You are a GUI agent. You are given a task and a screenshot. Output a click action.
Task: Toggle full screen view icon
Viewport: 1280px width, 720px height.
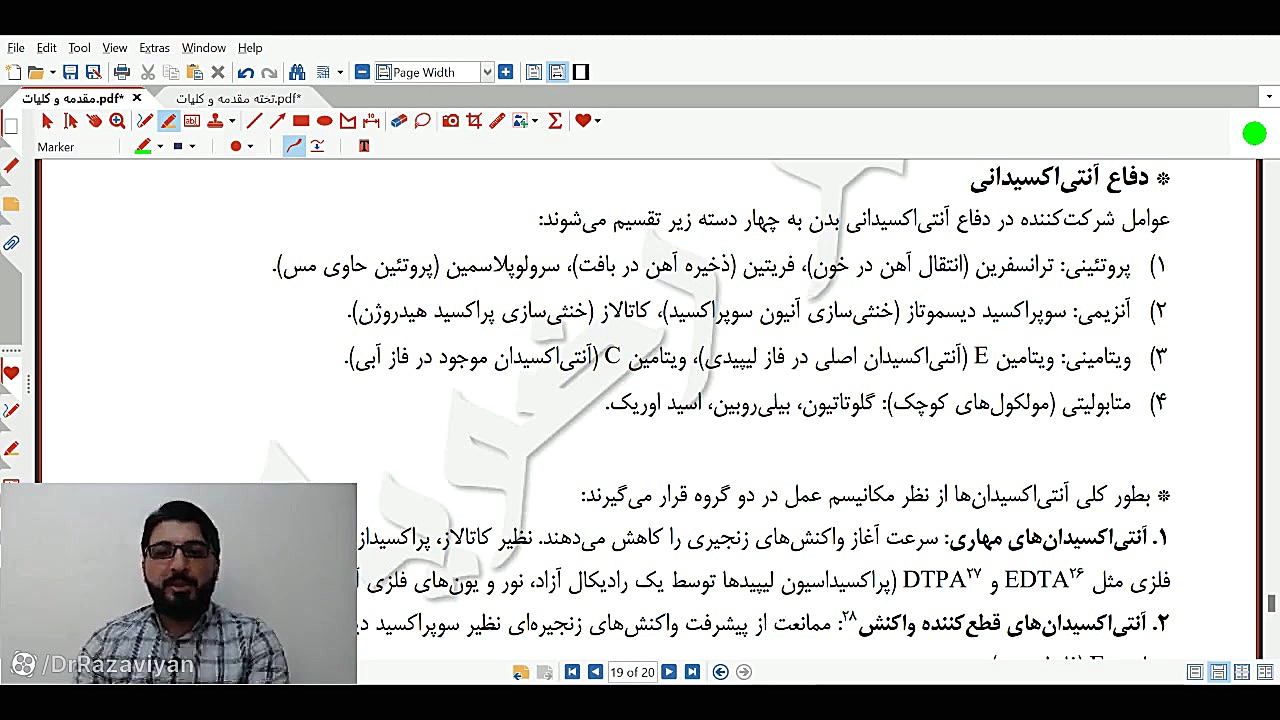tap(581, 72)
